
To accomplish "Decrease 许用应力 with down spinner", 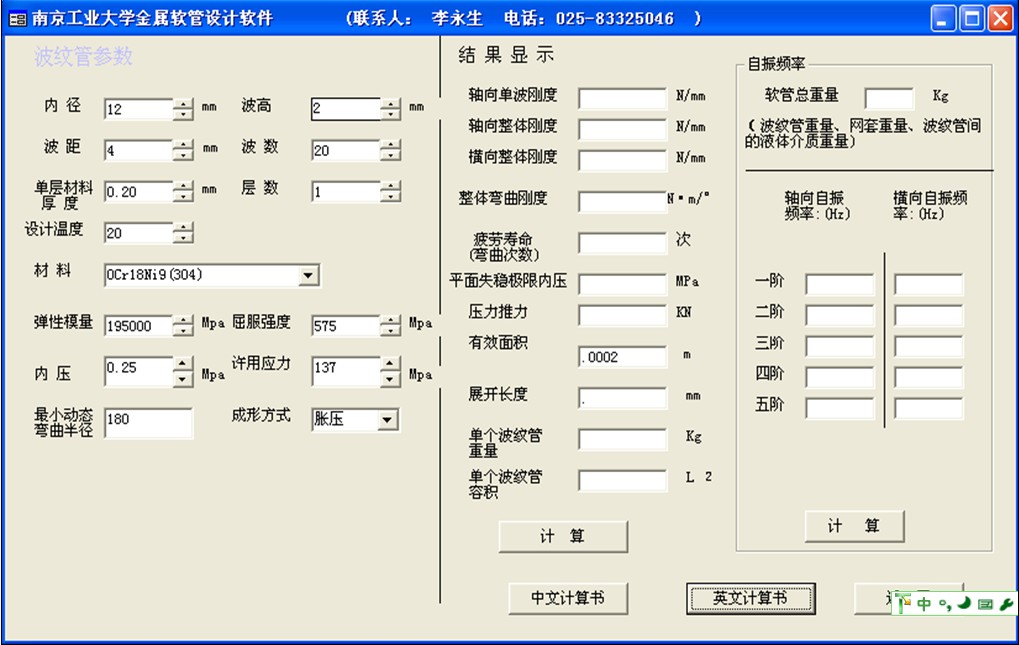I will click(x=391, y=380).
